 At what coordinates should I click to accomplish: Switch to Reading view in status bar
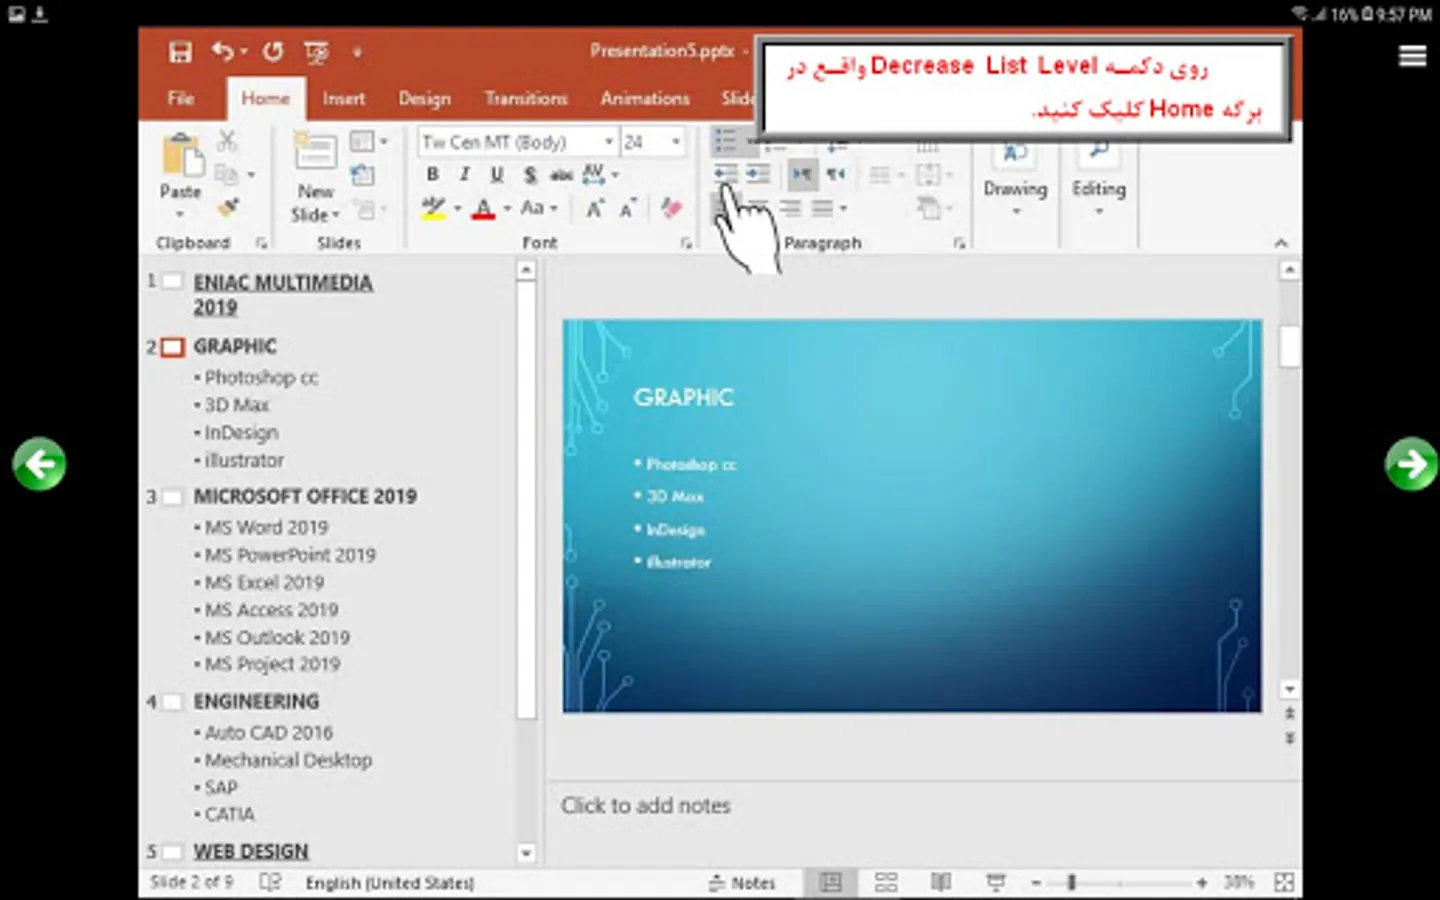tap(941, 882)
